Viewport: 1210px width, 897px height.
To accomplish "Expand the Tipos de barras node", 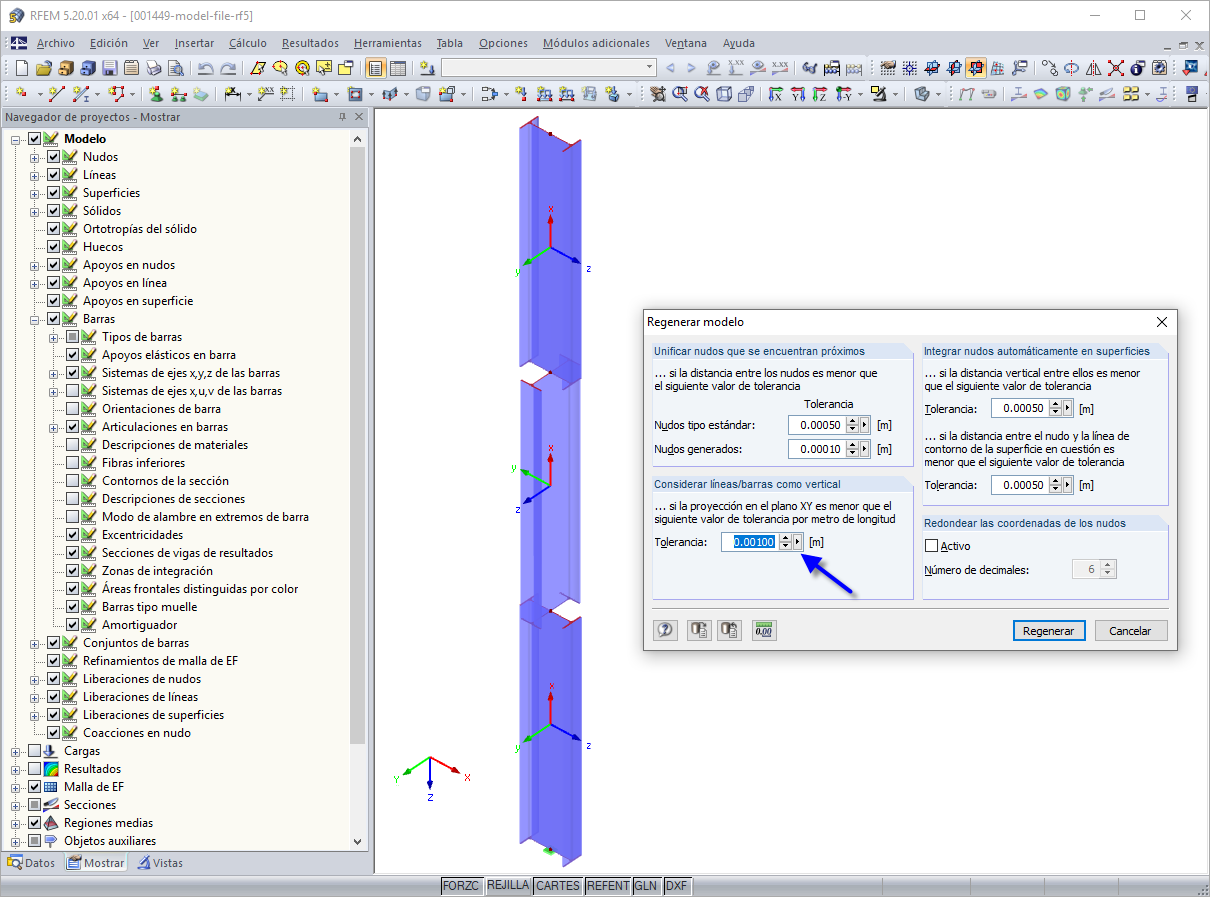I will tap(54, 337).
